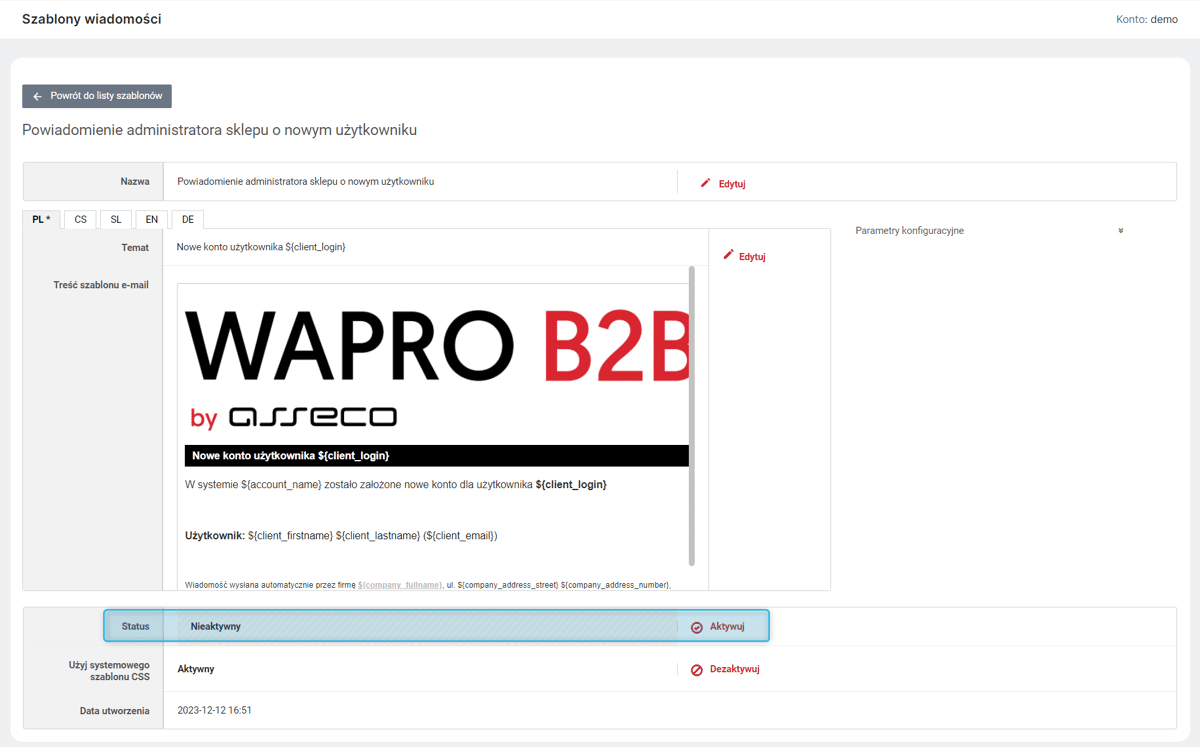Click Edytuj link next to the email template

752,256
